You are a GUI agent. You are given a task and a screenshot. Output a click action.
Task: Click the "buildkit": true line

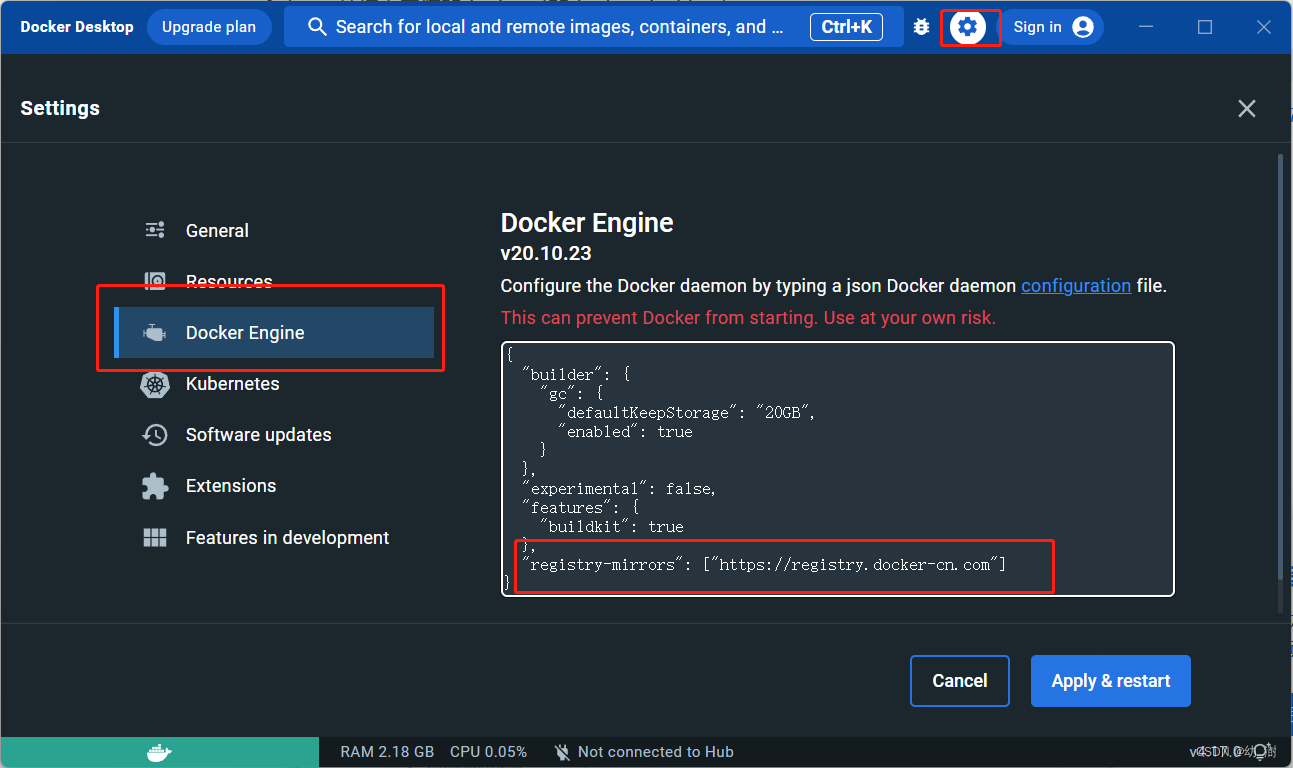coord(612,527)
